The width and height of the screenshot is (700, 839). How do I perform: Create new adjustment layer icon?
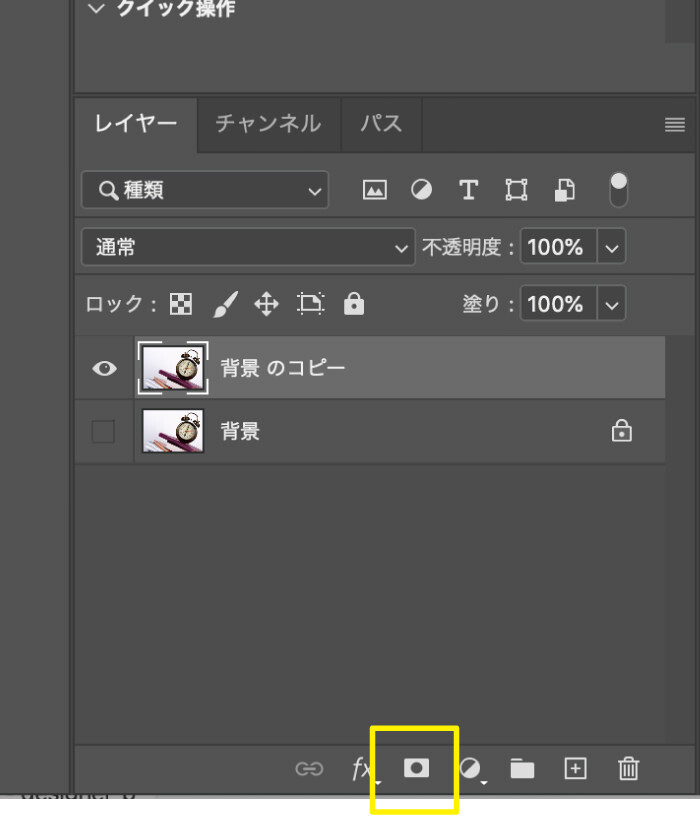[470, 768]
